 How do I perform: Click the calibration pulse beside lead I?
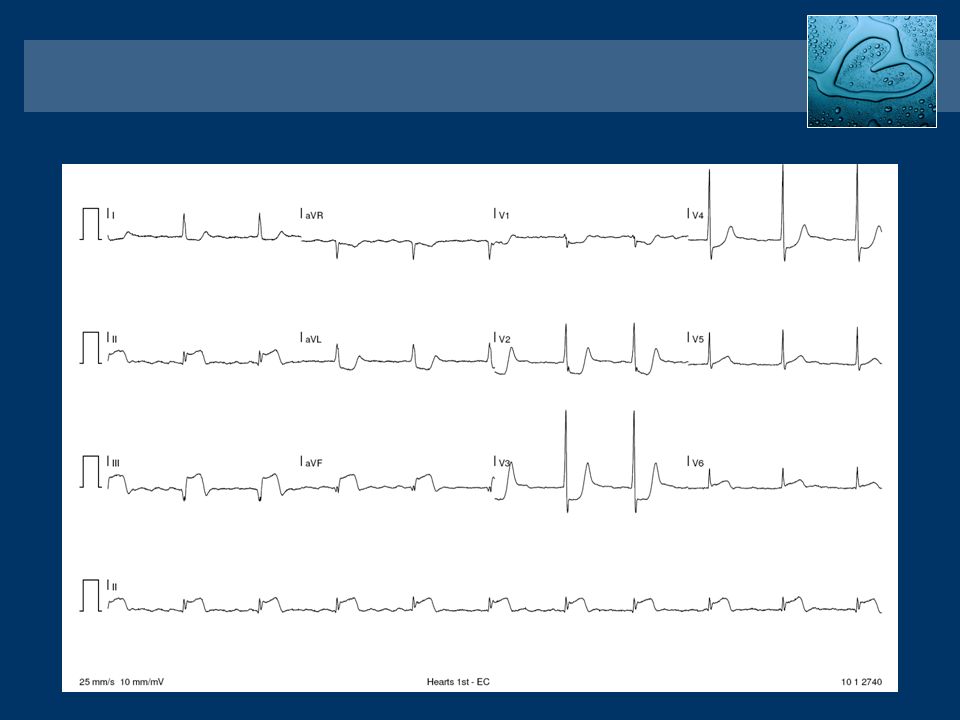click(x=91, y=224)
